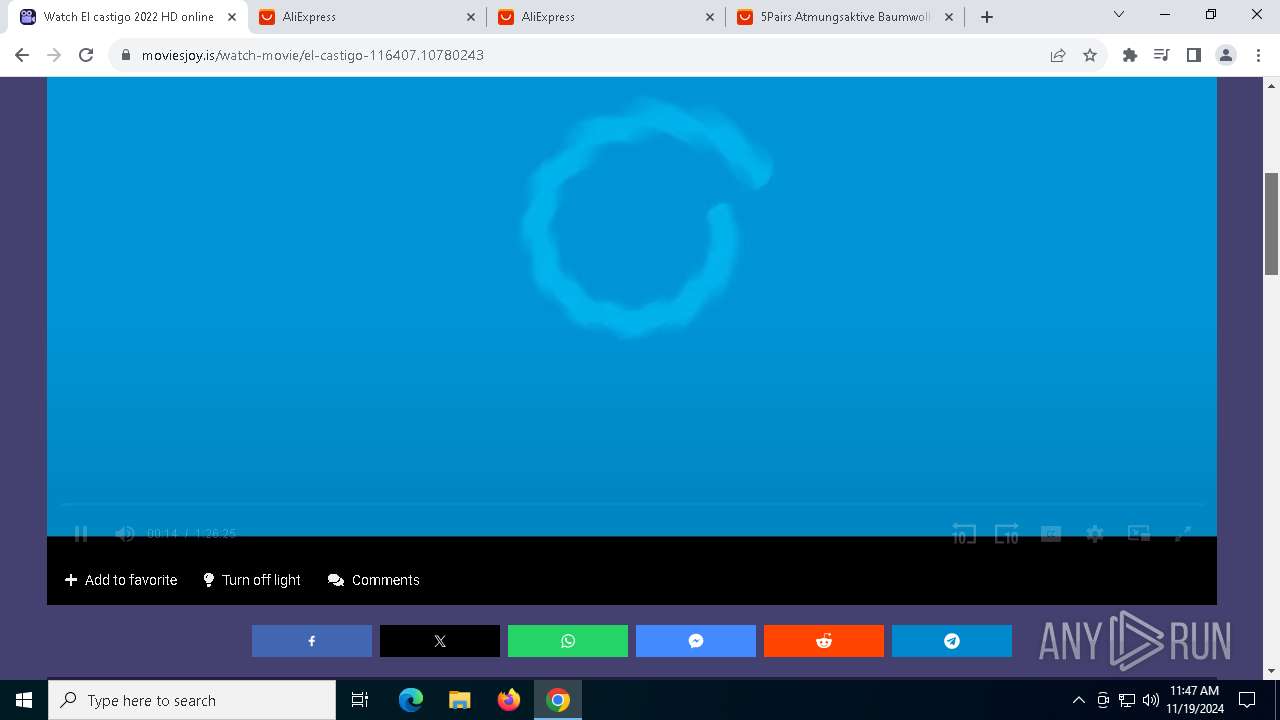Viewport: 1280px width, 720px height.
Task: Share the movie on Reddit
Action: (824, 641)
